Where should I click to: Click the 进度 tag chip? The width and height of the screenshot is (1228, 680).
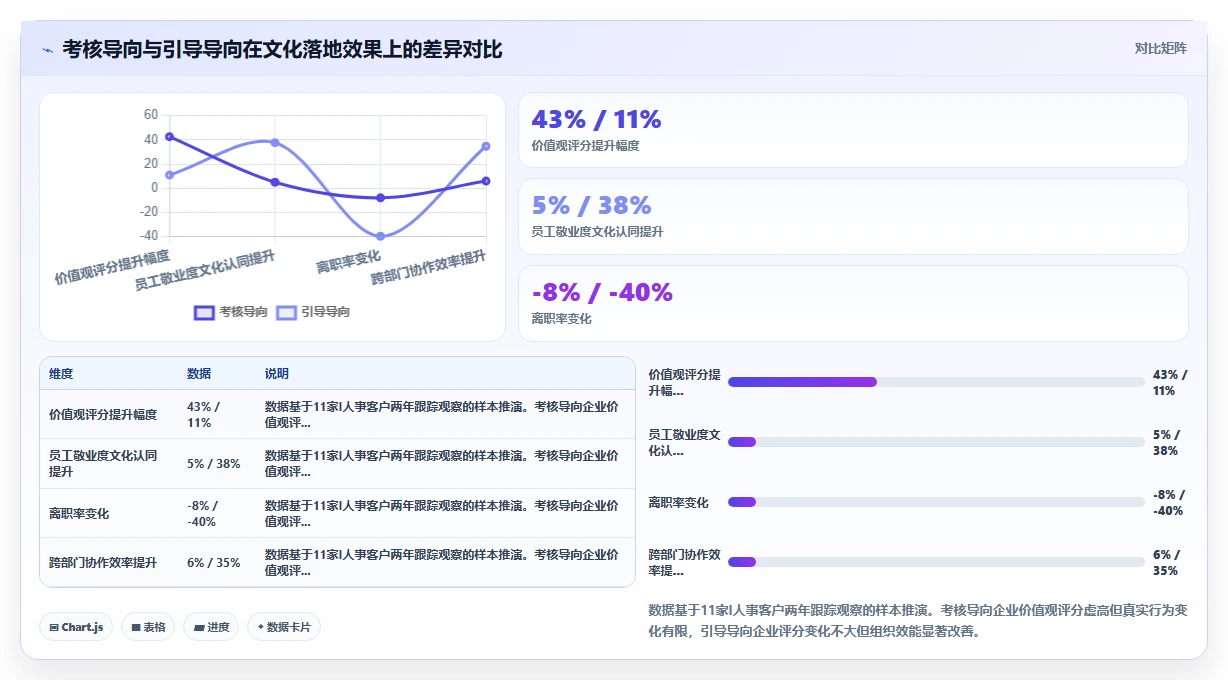click(x=211, y=627)
